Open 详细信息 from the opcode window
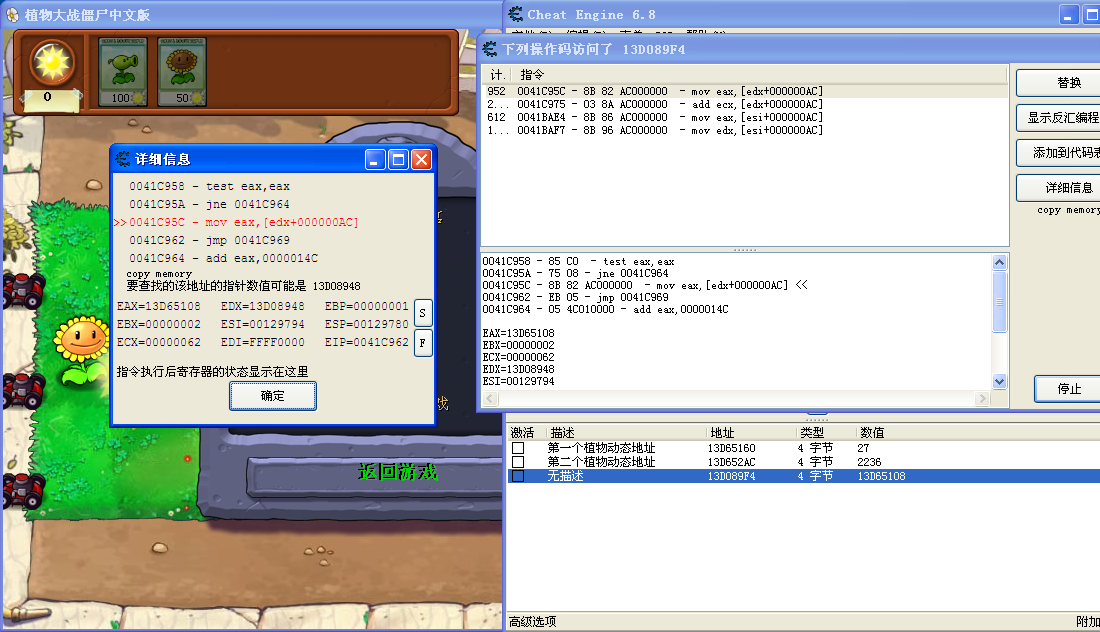1100x632 pixels. [1058, 187]
